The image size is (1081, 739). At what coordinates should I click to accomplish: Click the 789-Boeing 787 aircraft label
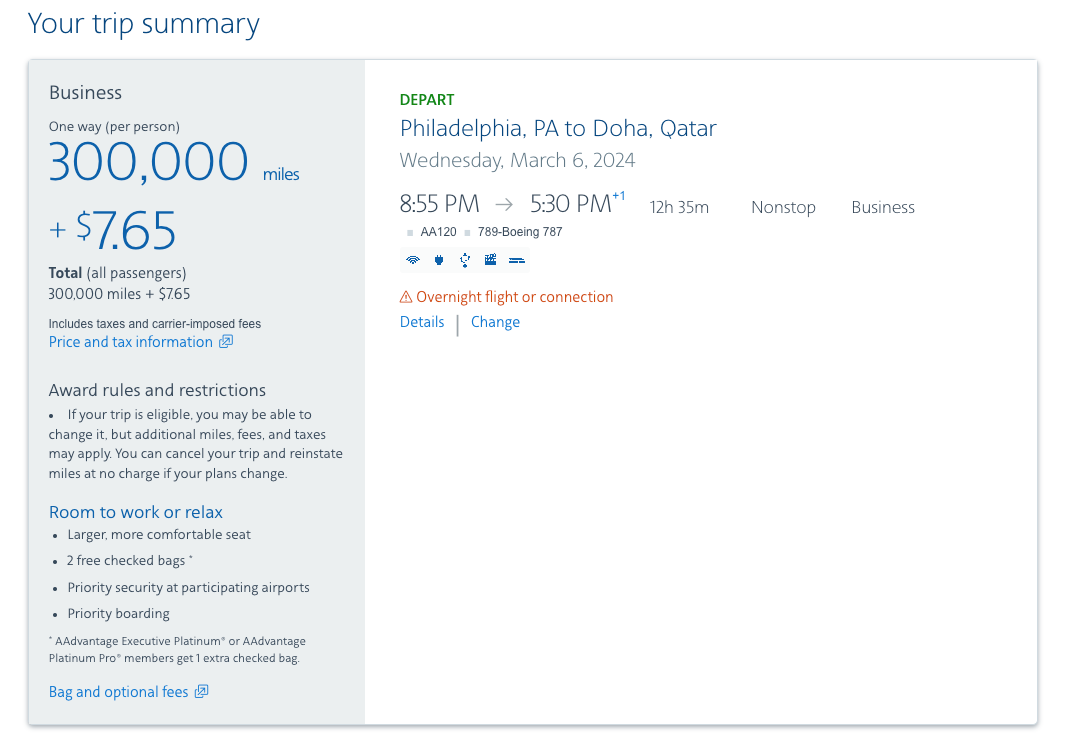coord(520,232)
